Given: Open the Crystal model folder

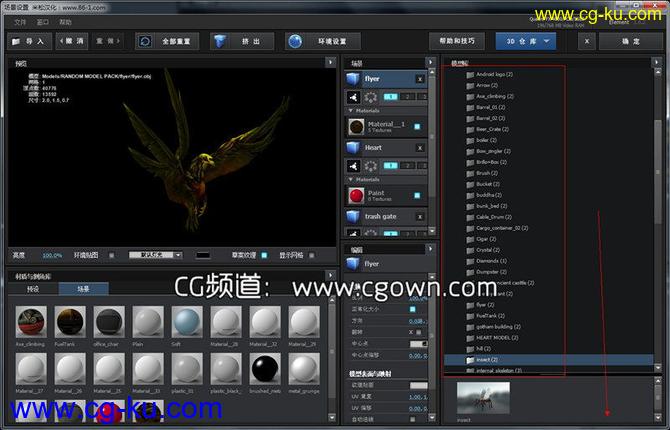Looking at the screenshot, I should click(x=483, y=250).
